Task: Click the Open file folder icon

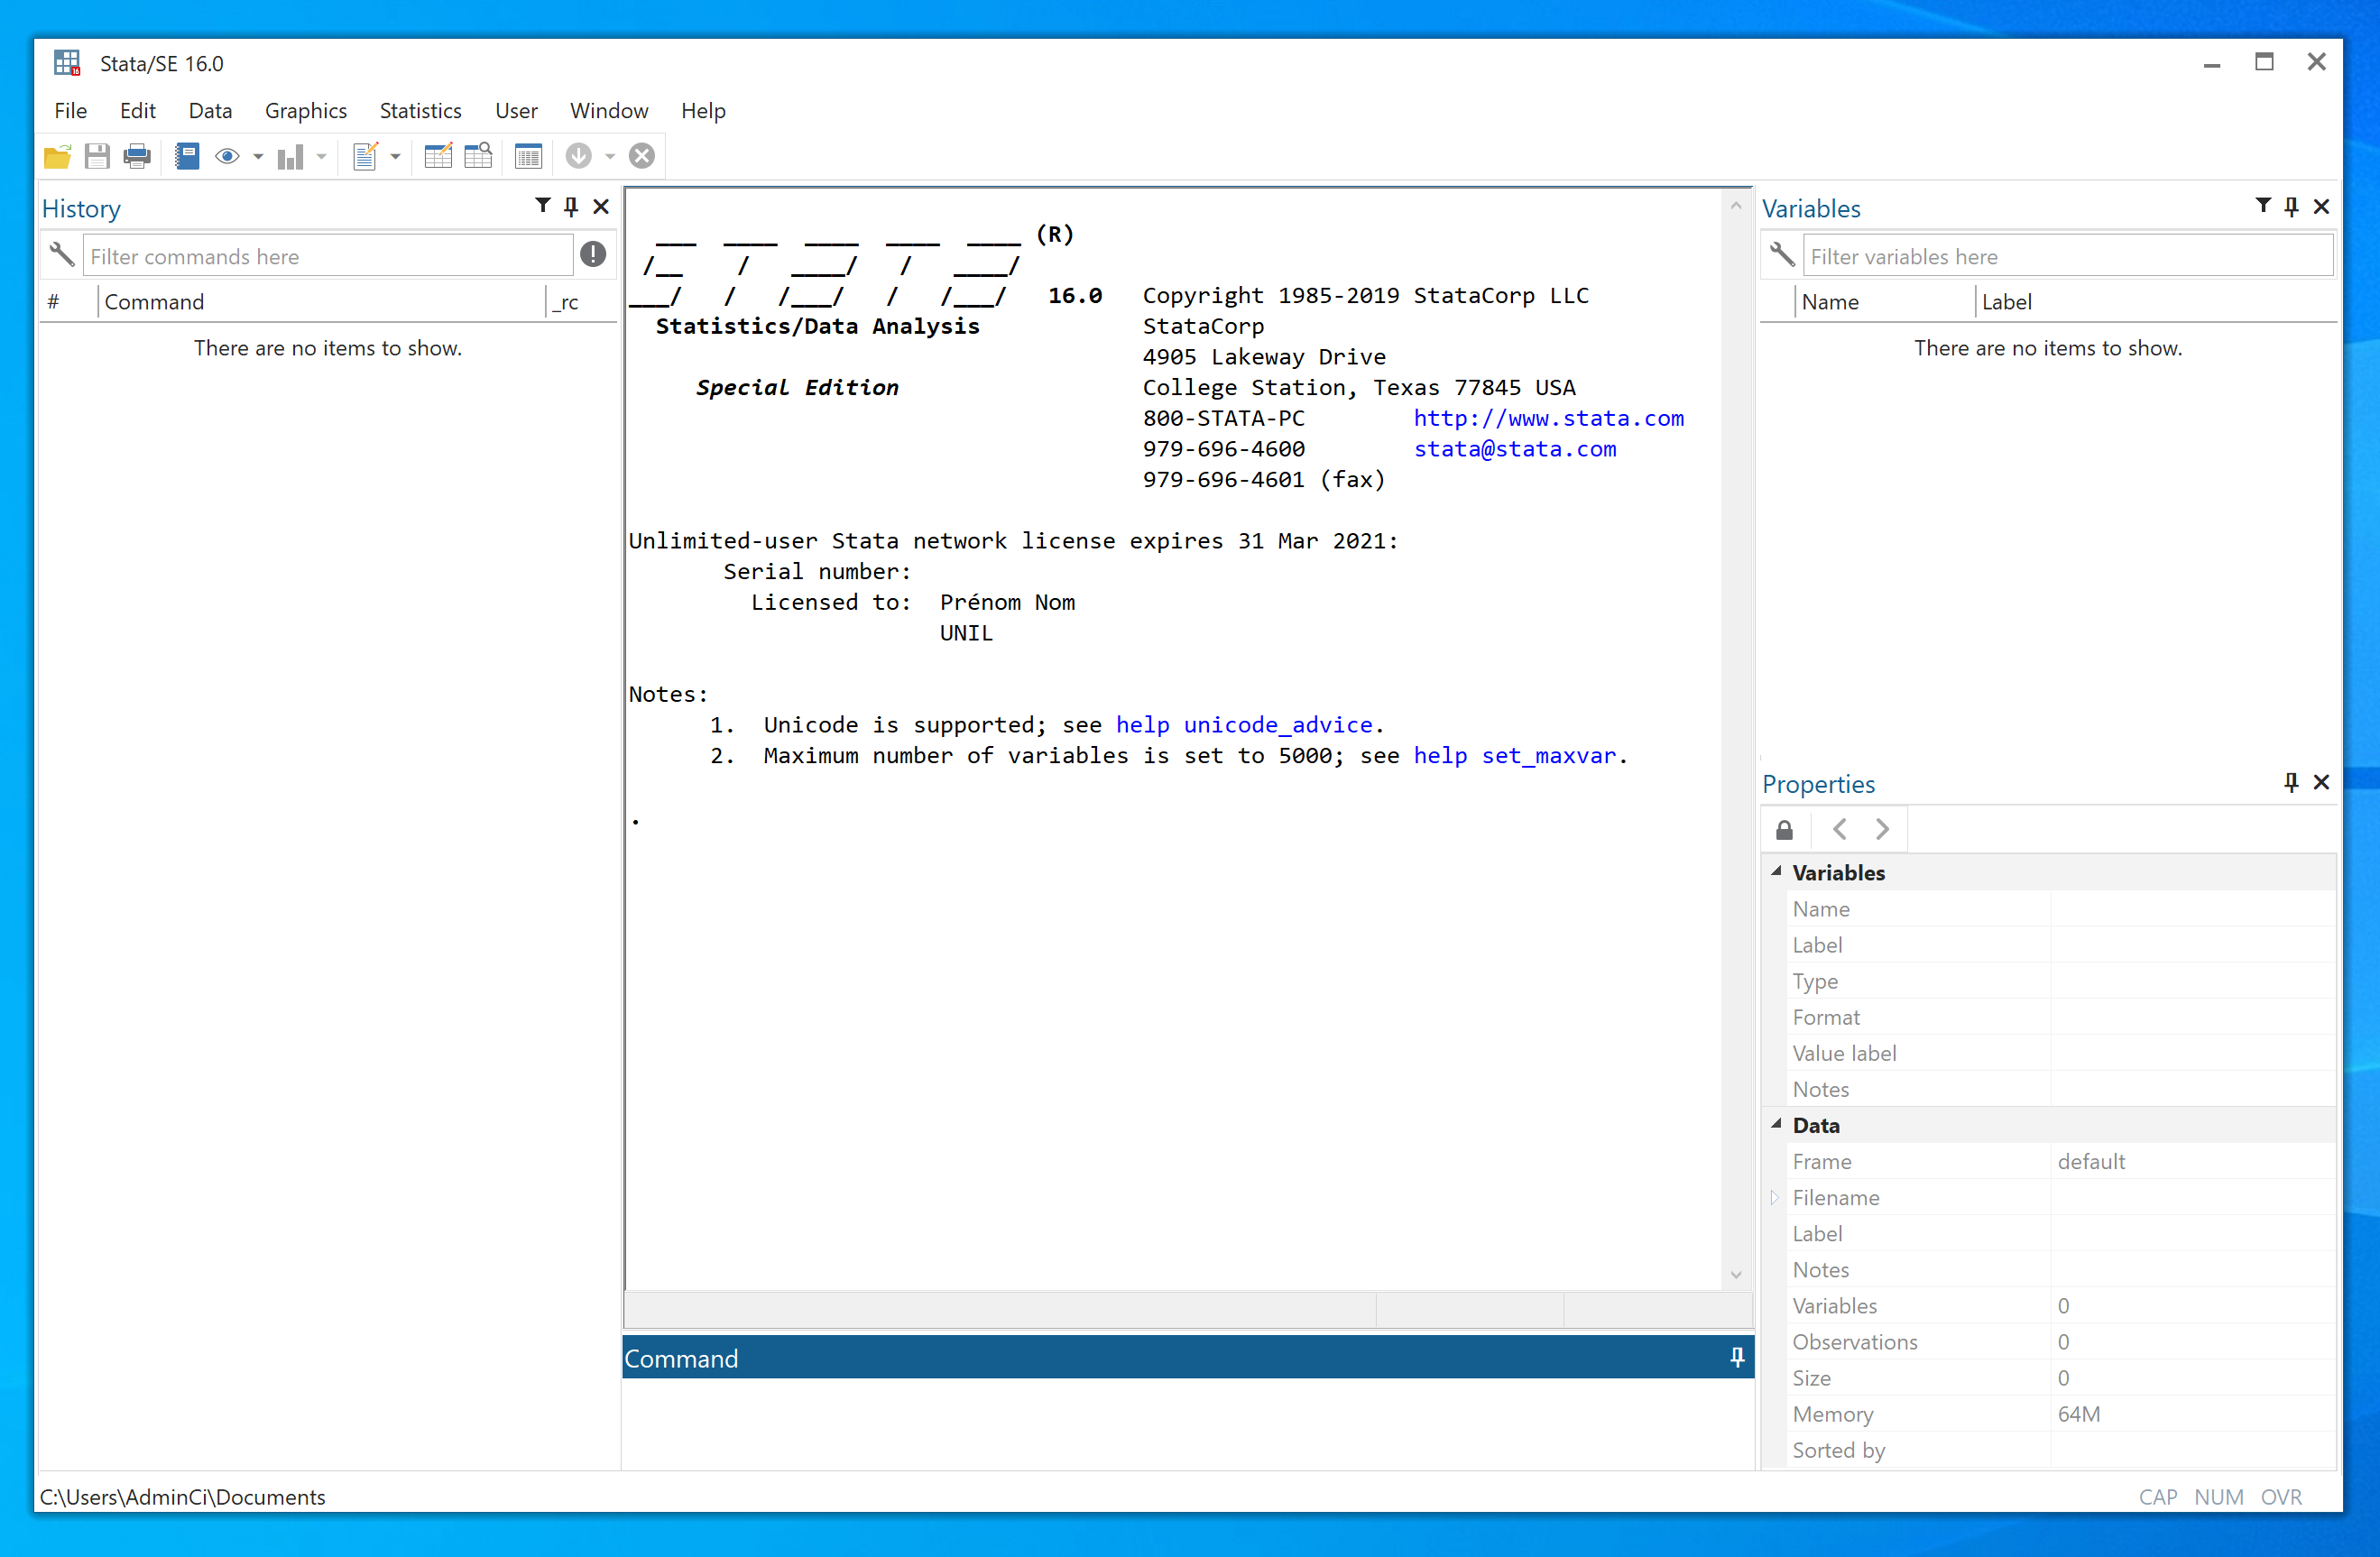Action: pyautogui.click(x=57, y=157)
